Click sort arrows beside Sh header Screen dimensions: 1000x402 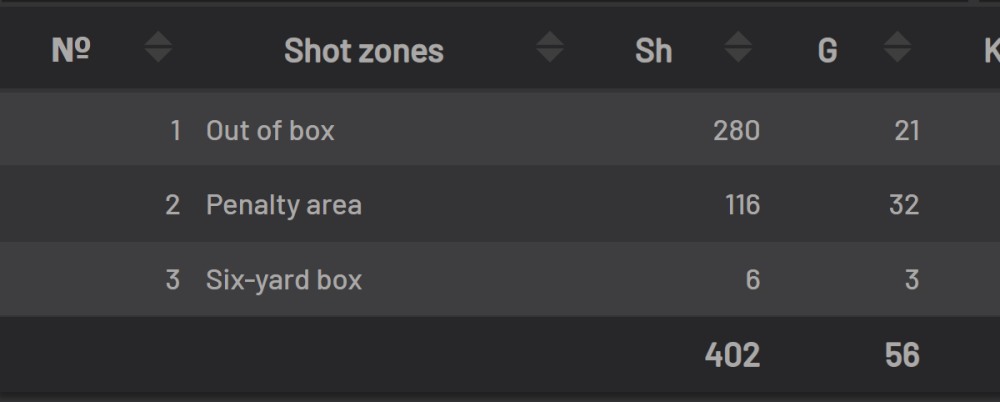tap(738, 48)
